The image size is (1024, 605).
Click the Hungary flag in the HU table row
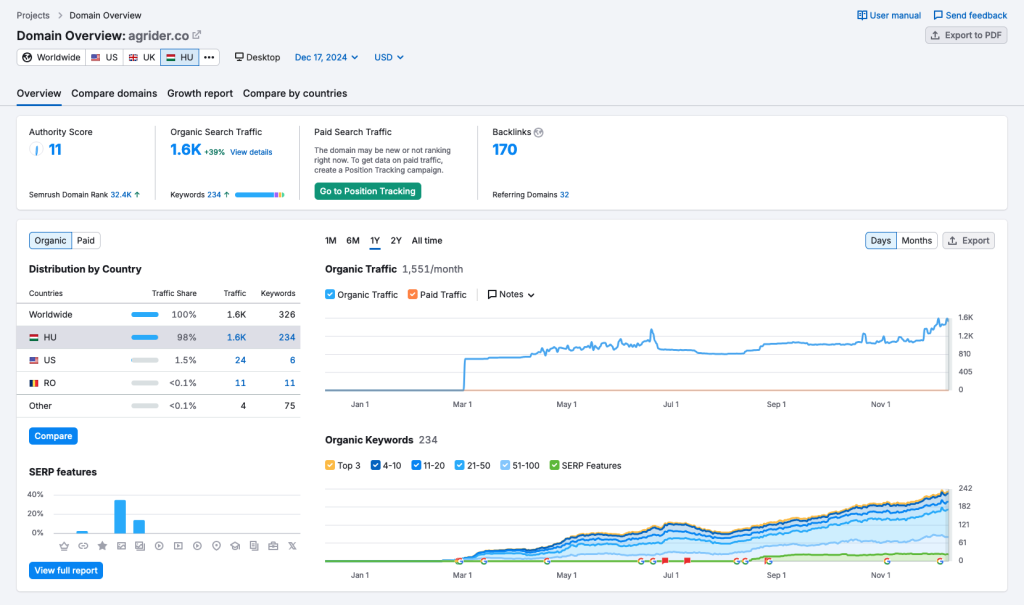[34, 337]
